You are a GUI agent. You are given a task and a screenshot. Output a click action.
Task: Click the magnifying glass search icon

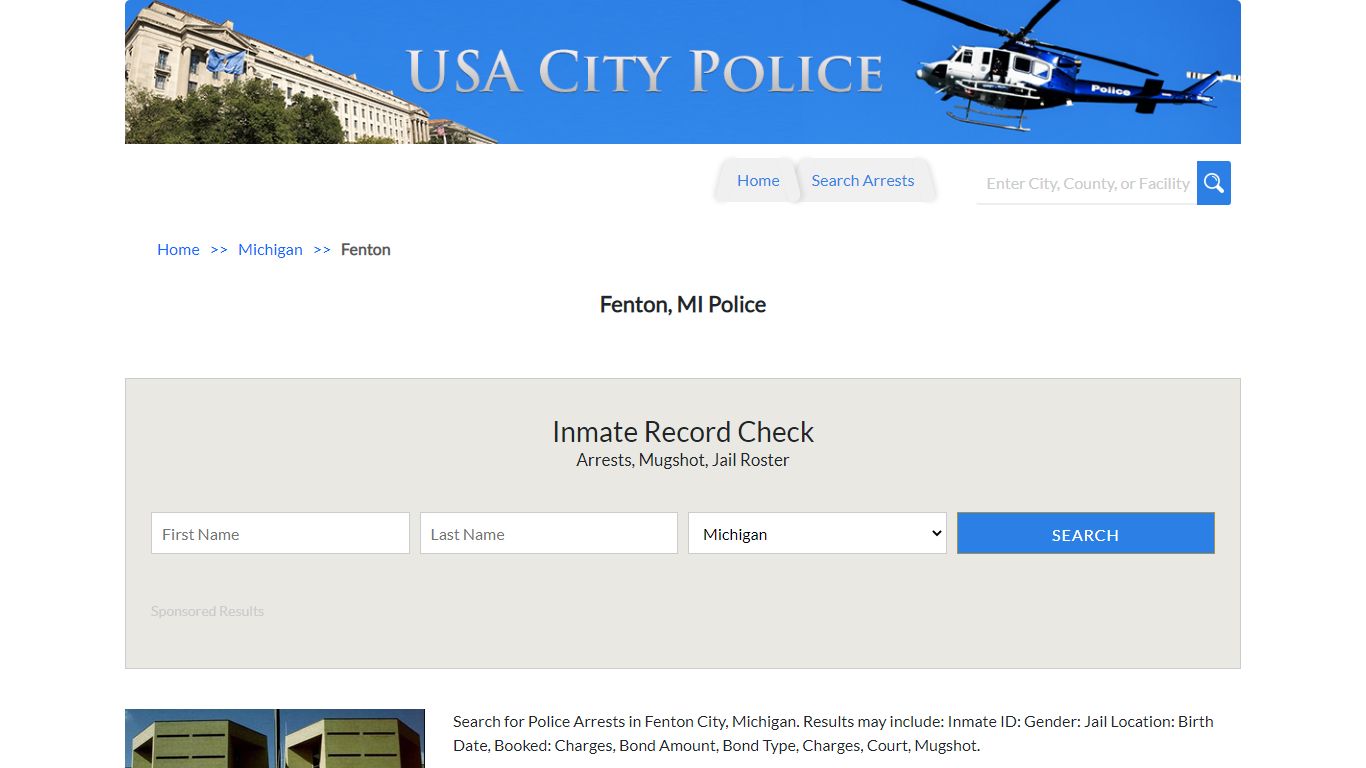click(1213, 183)
